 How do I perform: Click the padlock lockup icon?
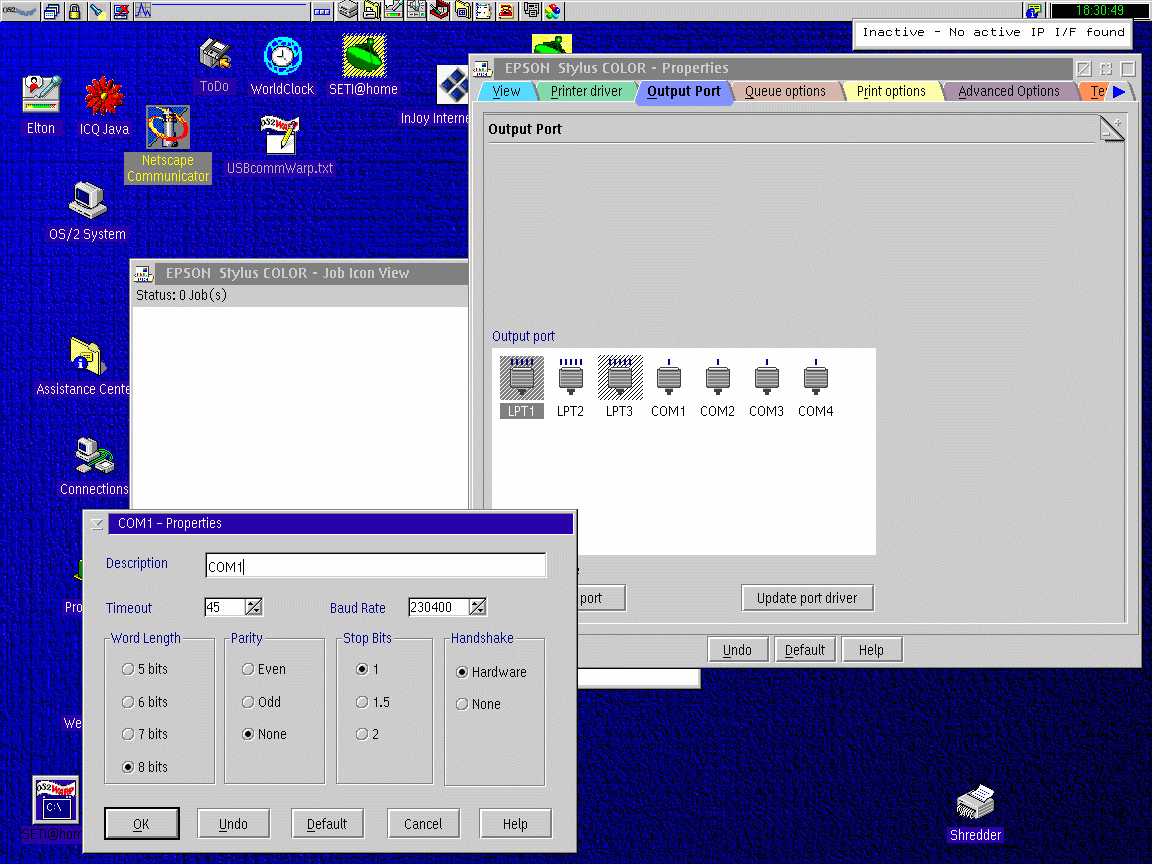point(74,10)
